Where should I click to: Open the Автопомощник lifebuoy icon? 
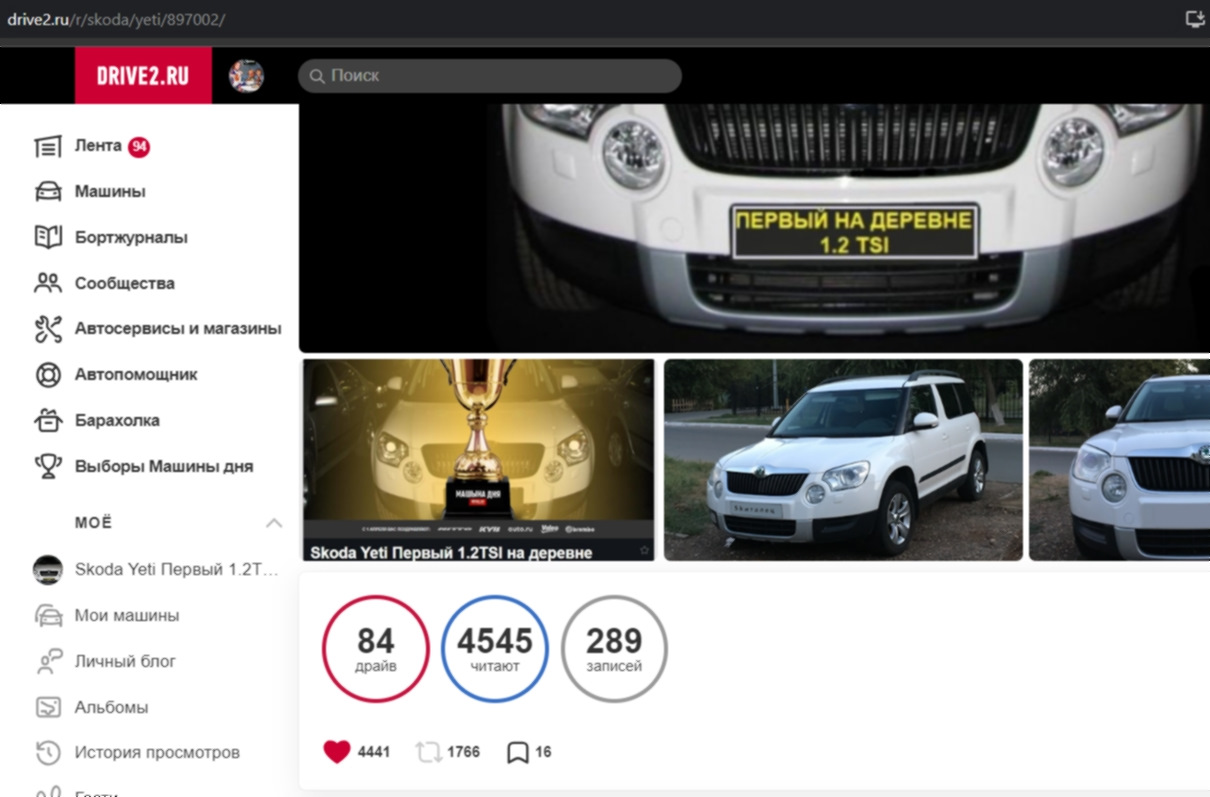pyautogui.click(x=48, y=375)
